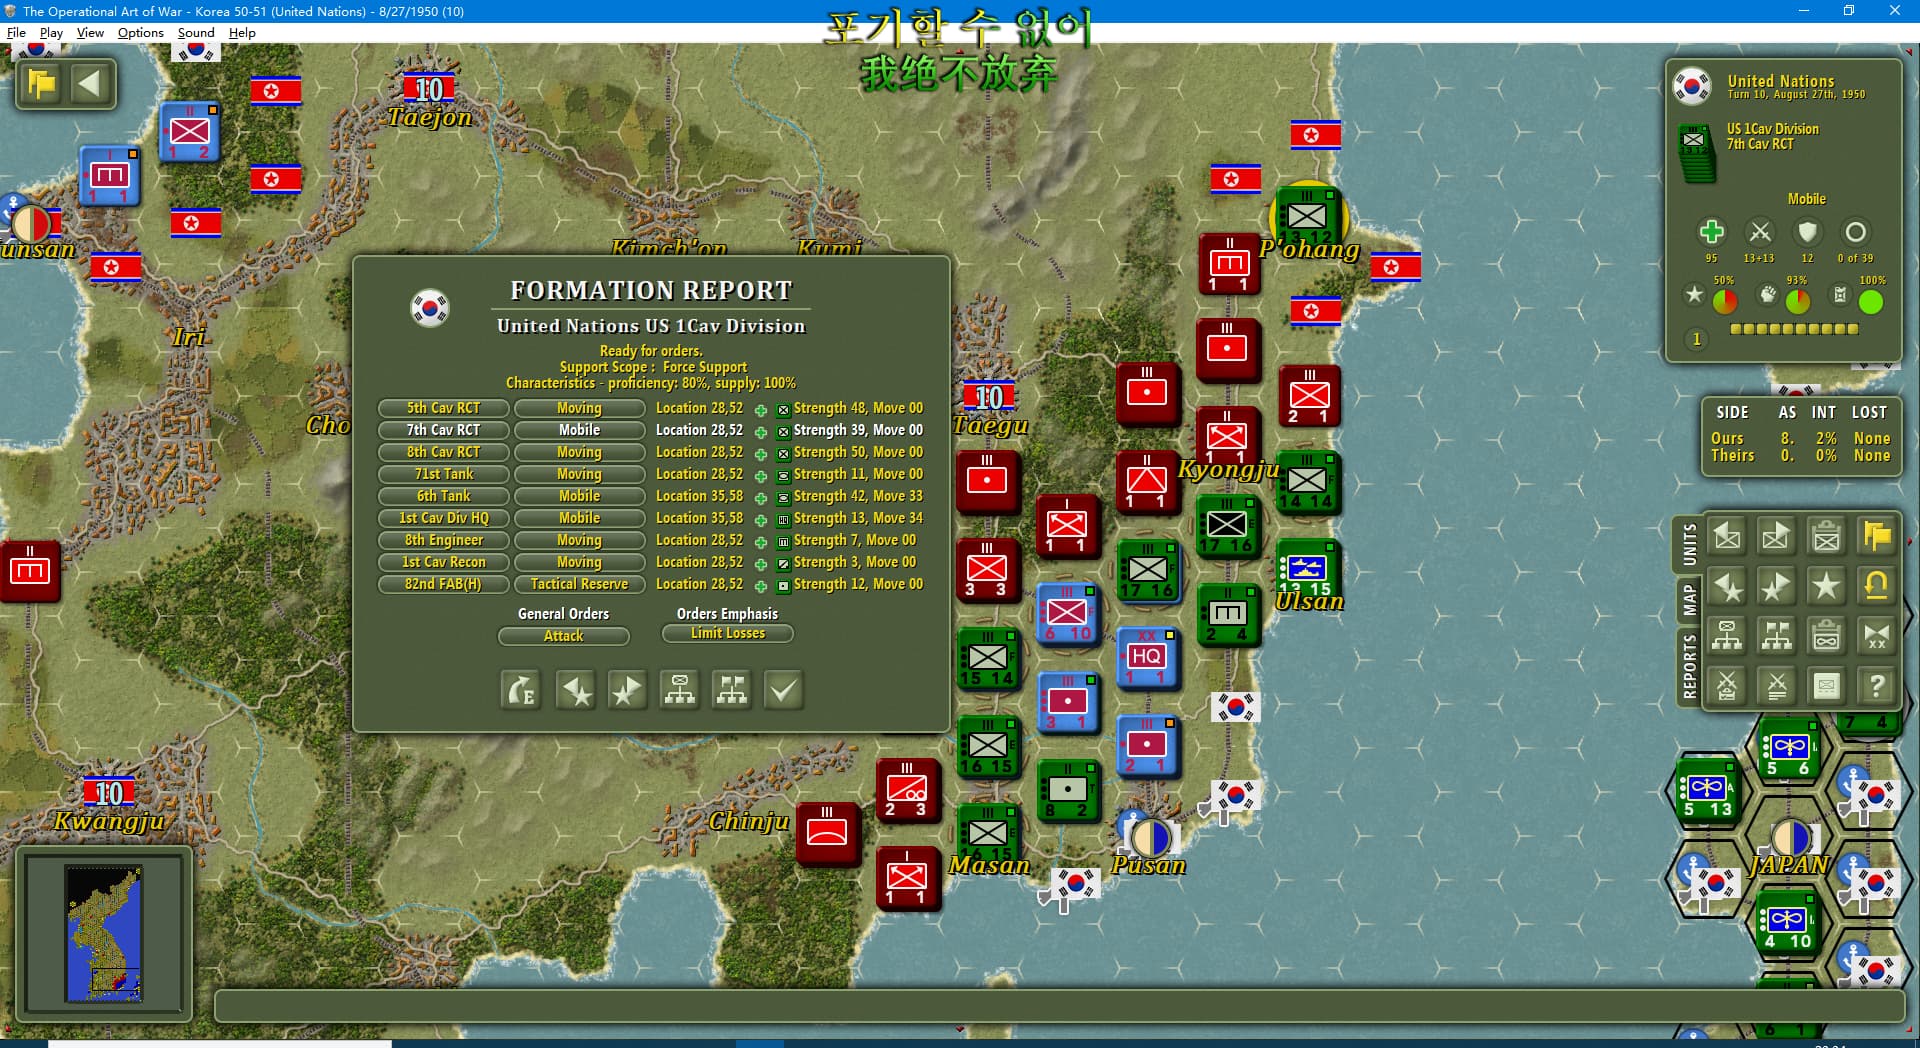Open the unit report clipboard icon
The width and height of the screenshot is (1920, 1048).
pos(1826,537)
